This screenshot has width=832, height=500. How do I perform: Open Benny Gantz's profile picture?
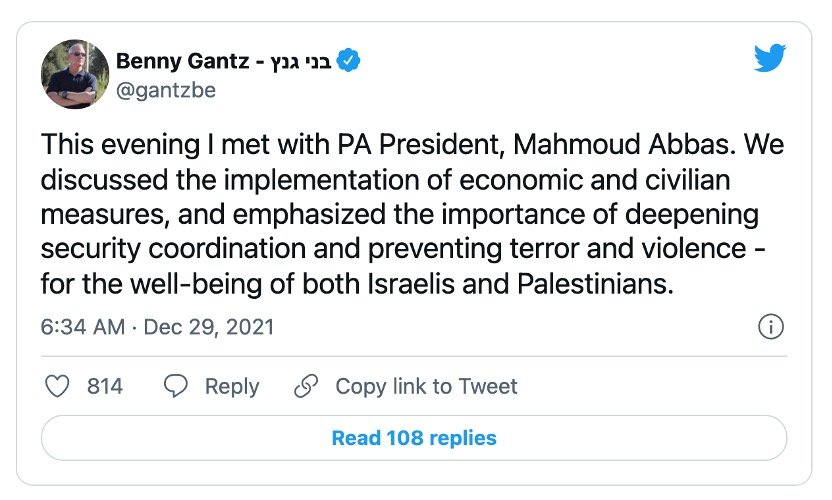pyautogui.click(x=75, y=75)
